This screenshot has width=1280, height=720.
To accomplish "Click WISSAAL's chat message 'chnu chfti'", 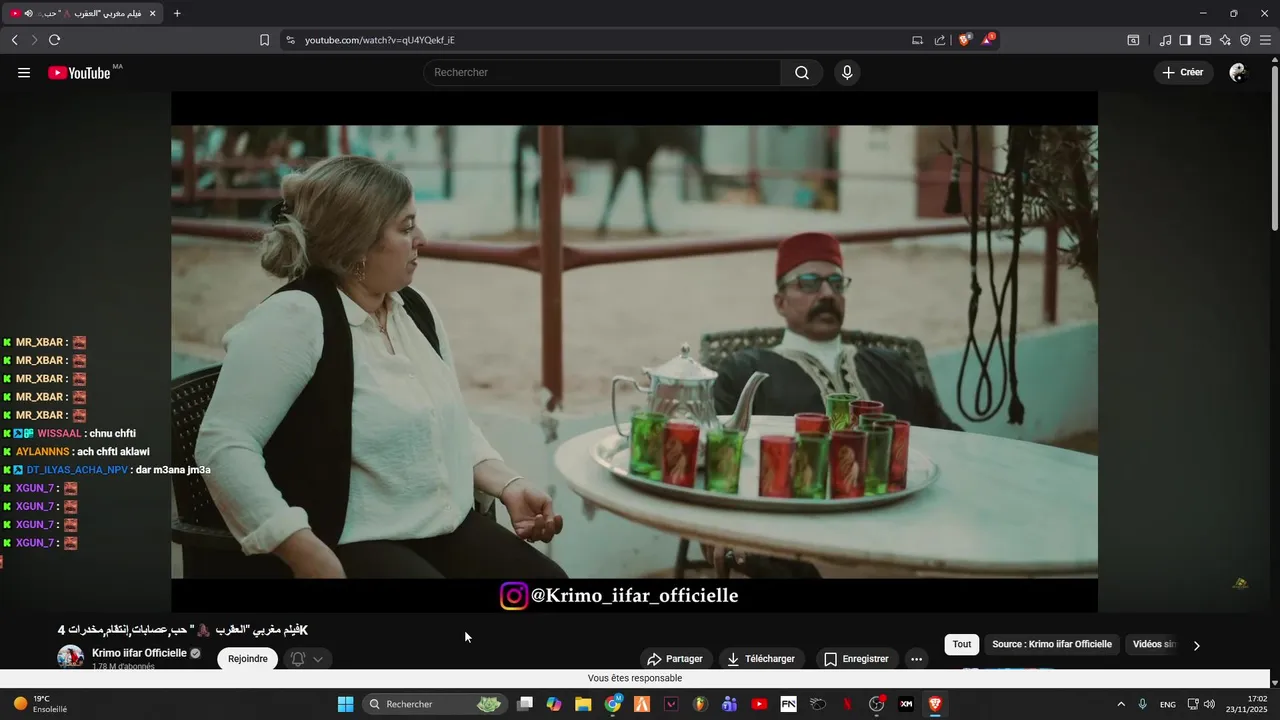I will coord(112,434).
